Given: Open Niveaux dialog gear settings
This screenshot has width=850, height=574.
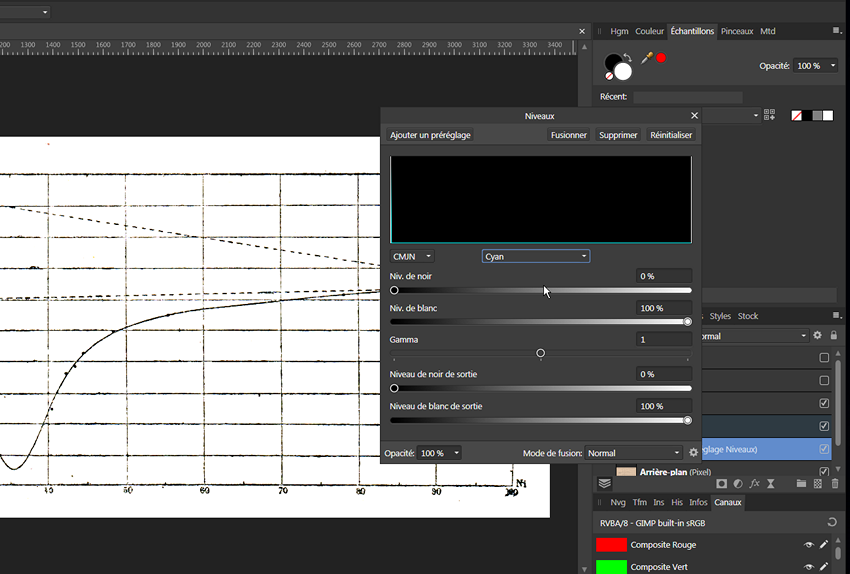Looking at the screenshot, I should [x=693, y=453].
